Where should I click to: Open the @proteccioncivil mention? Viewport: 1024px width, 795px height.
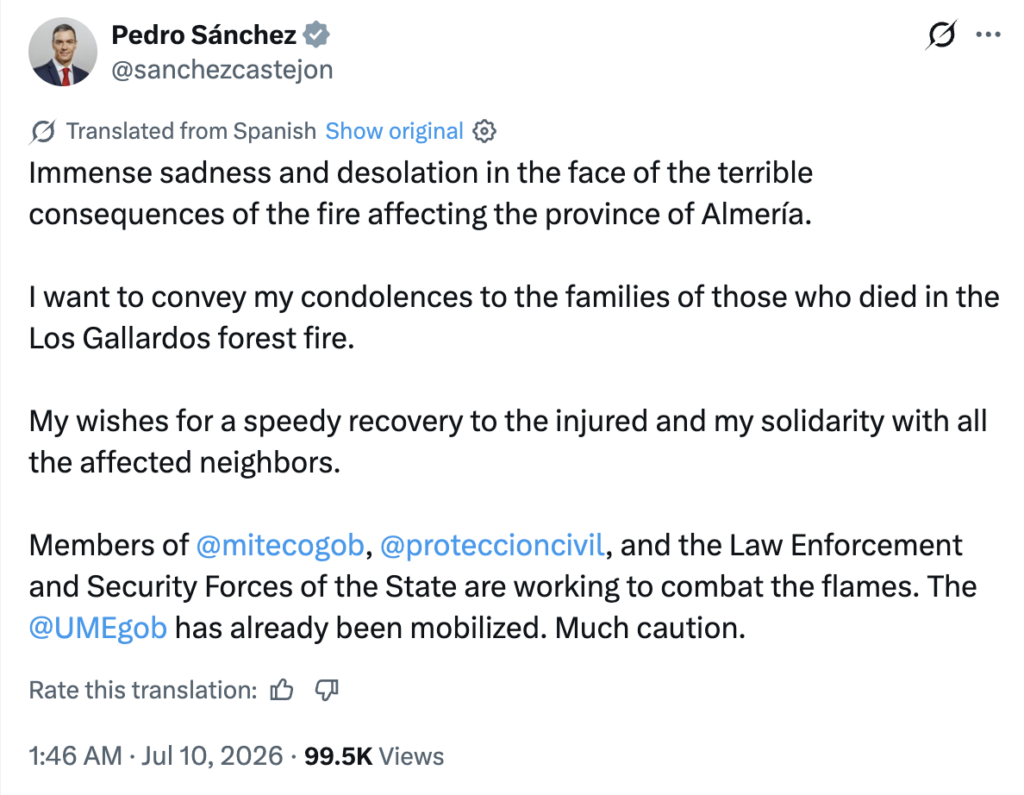tap(492, 545)
